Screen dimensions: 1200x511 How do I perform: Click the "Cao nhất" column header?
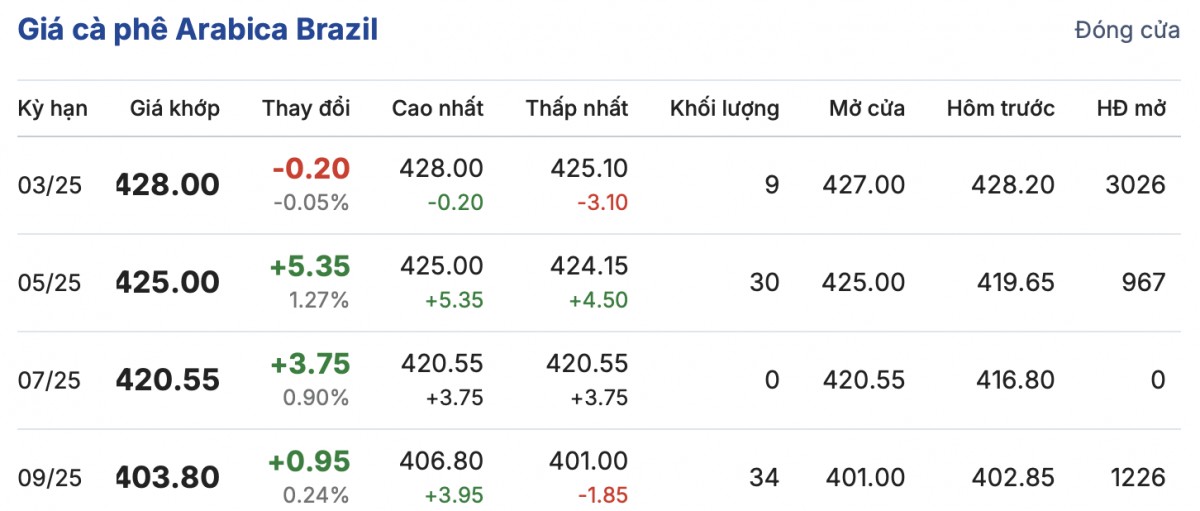tap(437, 108)
